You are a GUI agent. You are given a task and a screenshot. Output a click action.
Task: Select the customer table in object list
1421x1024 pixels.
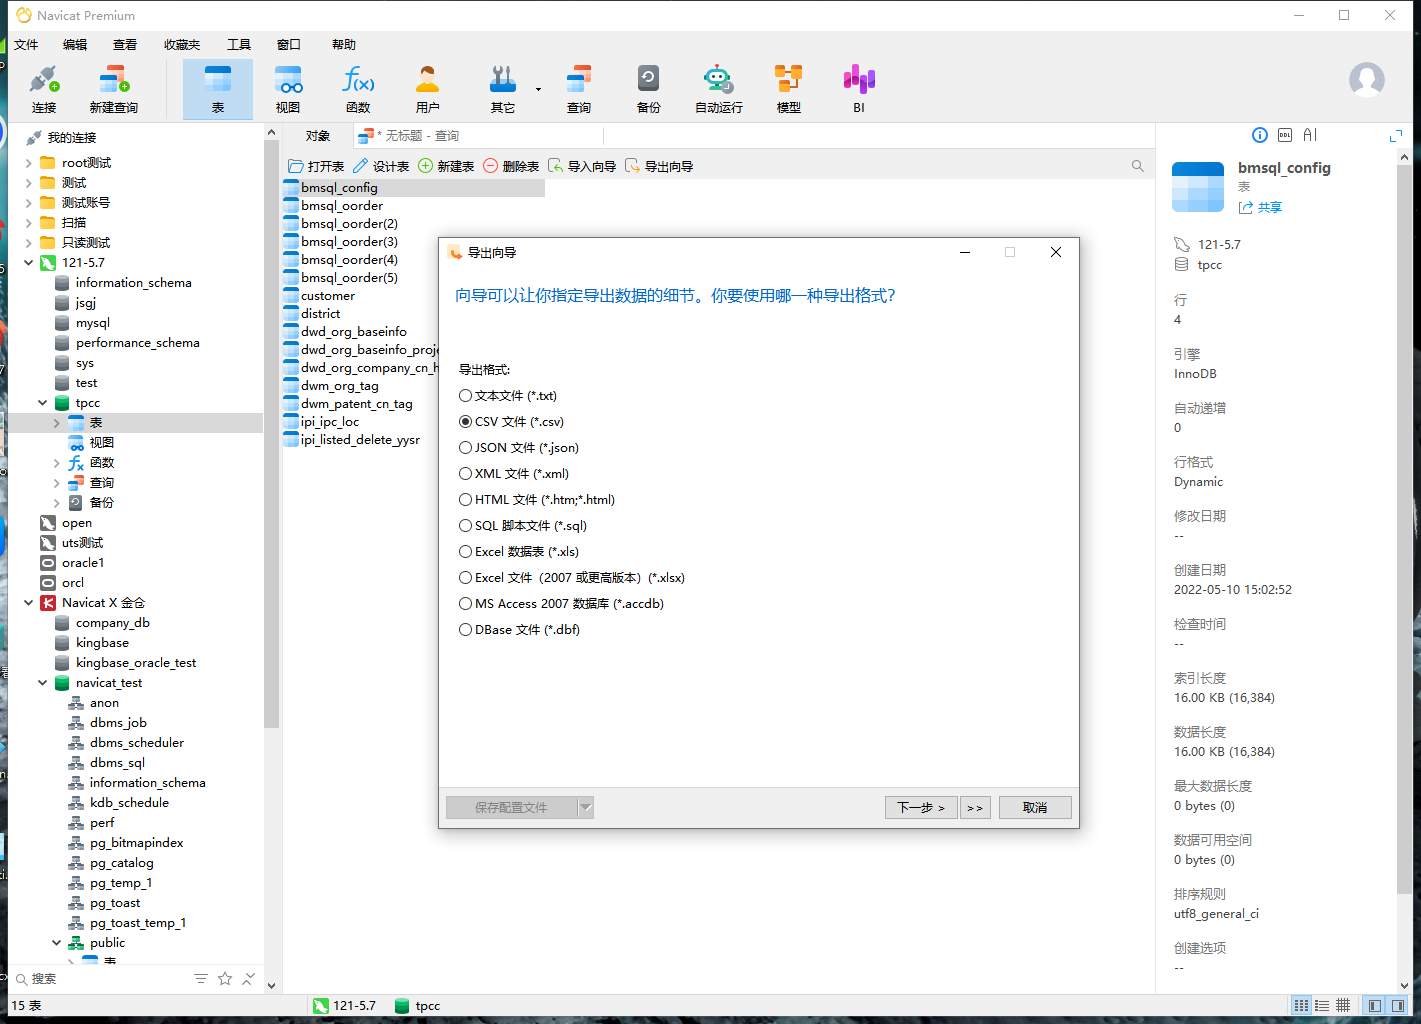point(319,296)
